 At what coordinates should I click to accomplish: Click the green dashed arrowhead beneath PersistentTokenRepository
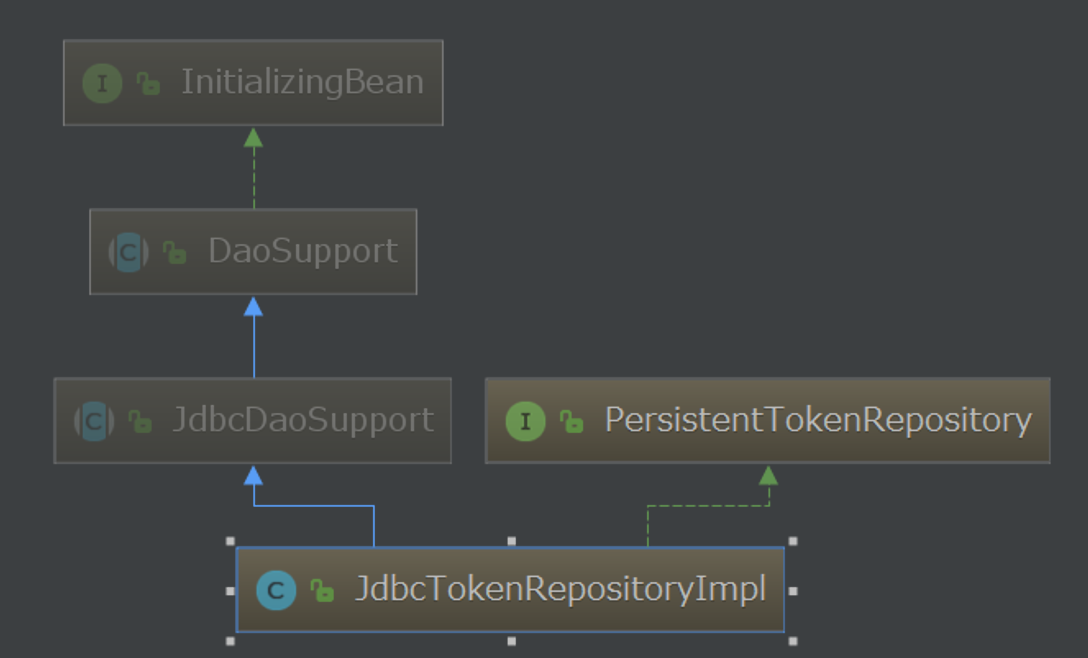pos(768,475)
